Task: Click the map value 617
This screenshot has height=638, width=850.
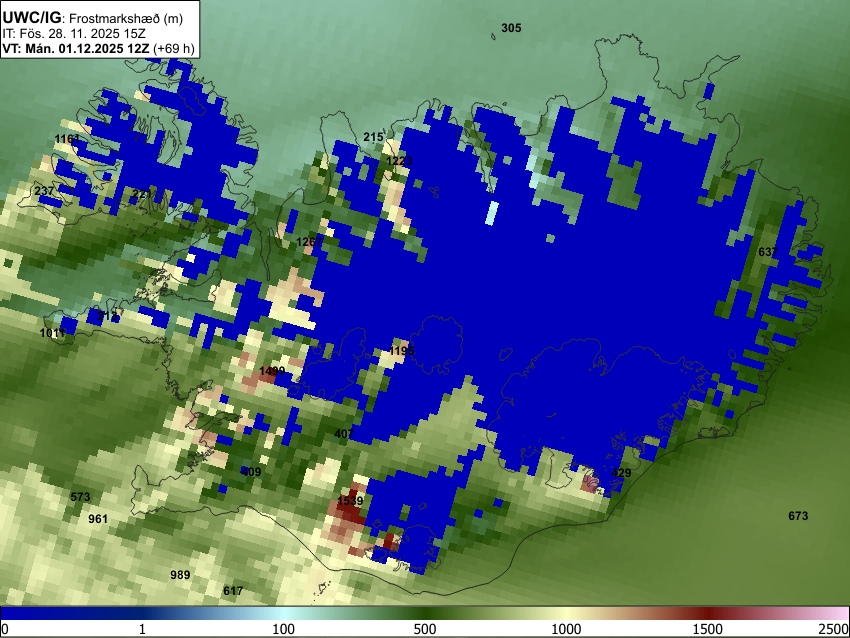Action: point(233,591)
